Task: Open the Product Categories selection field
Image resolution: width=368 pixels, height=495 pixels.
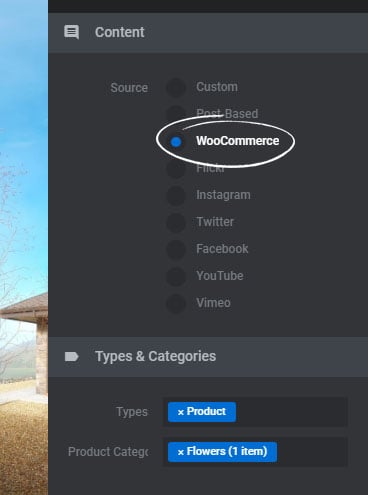Action: [255, 452]
